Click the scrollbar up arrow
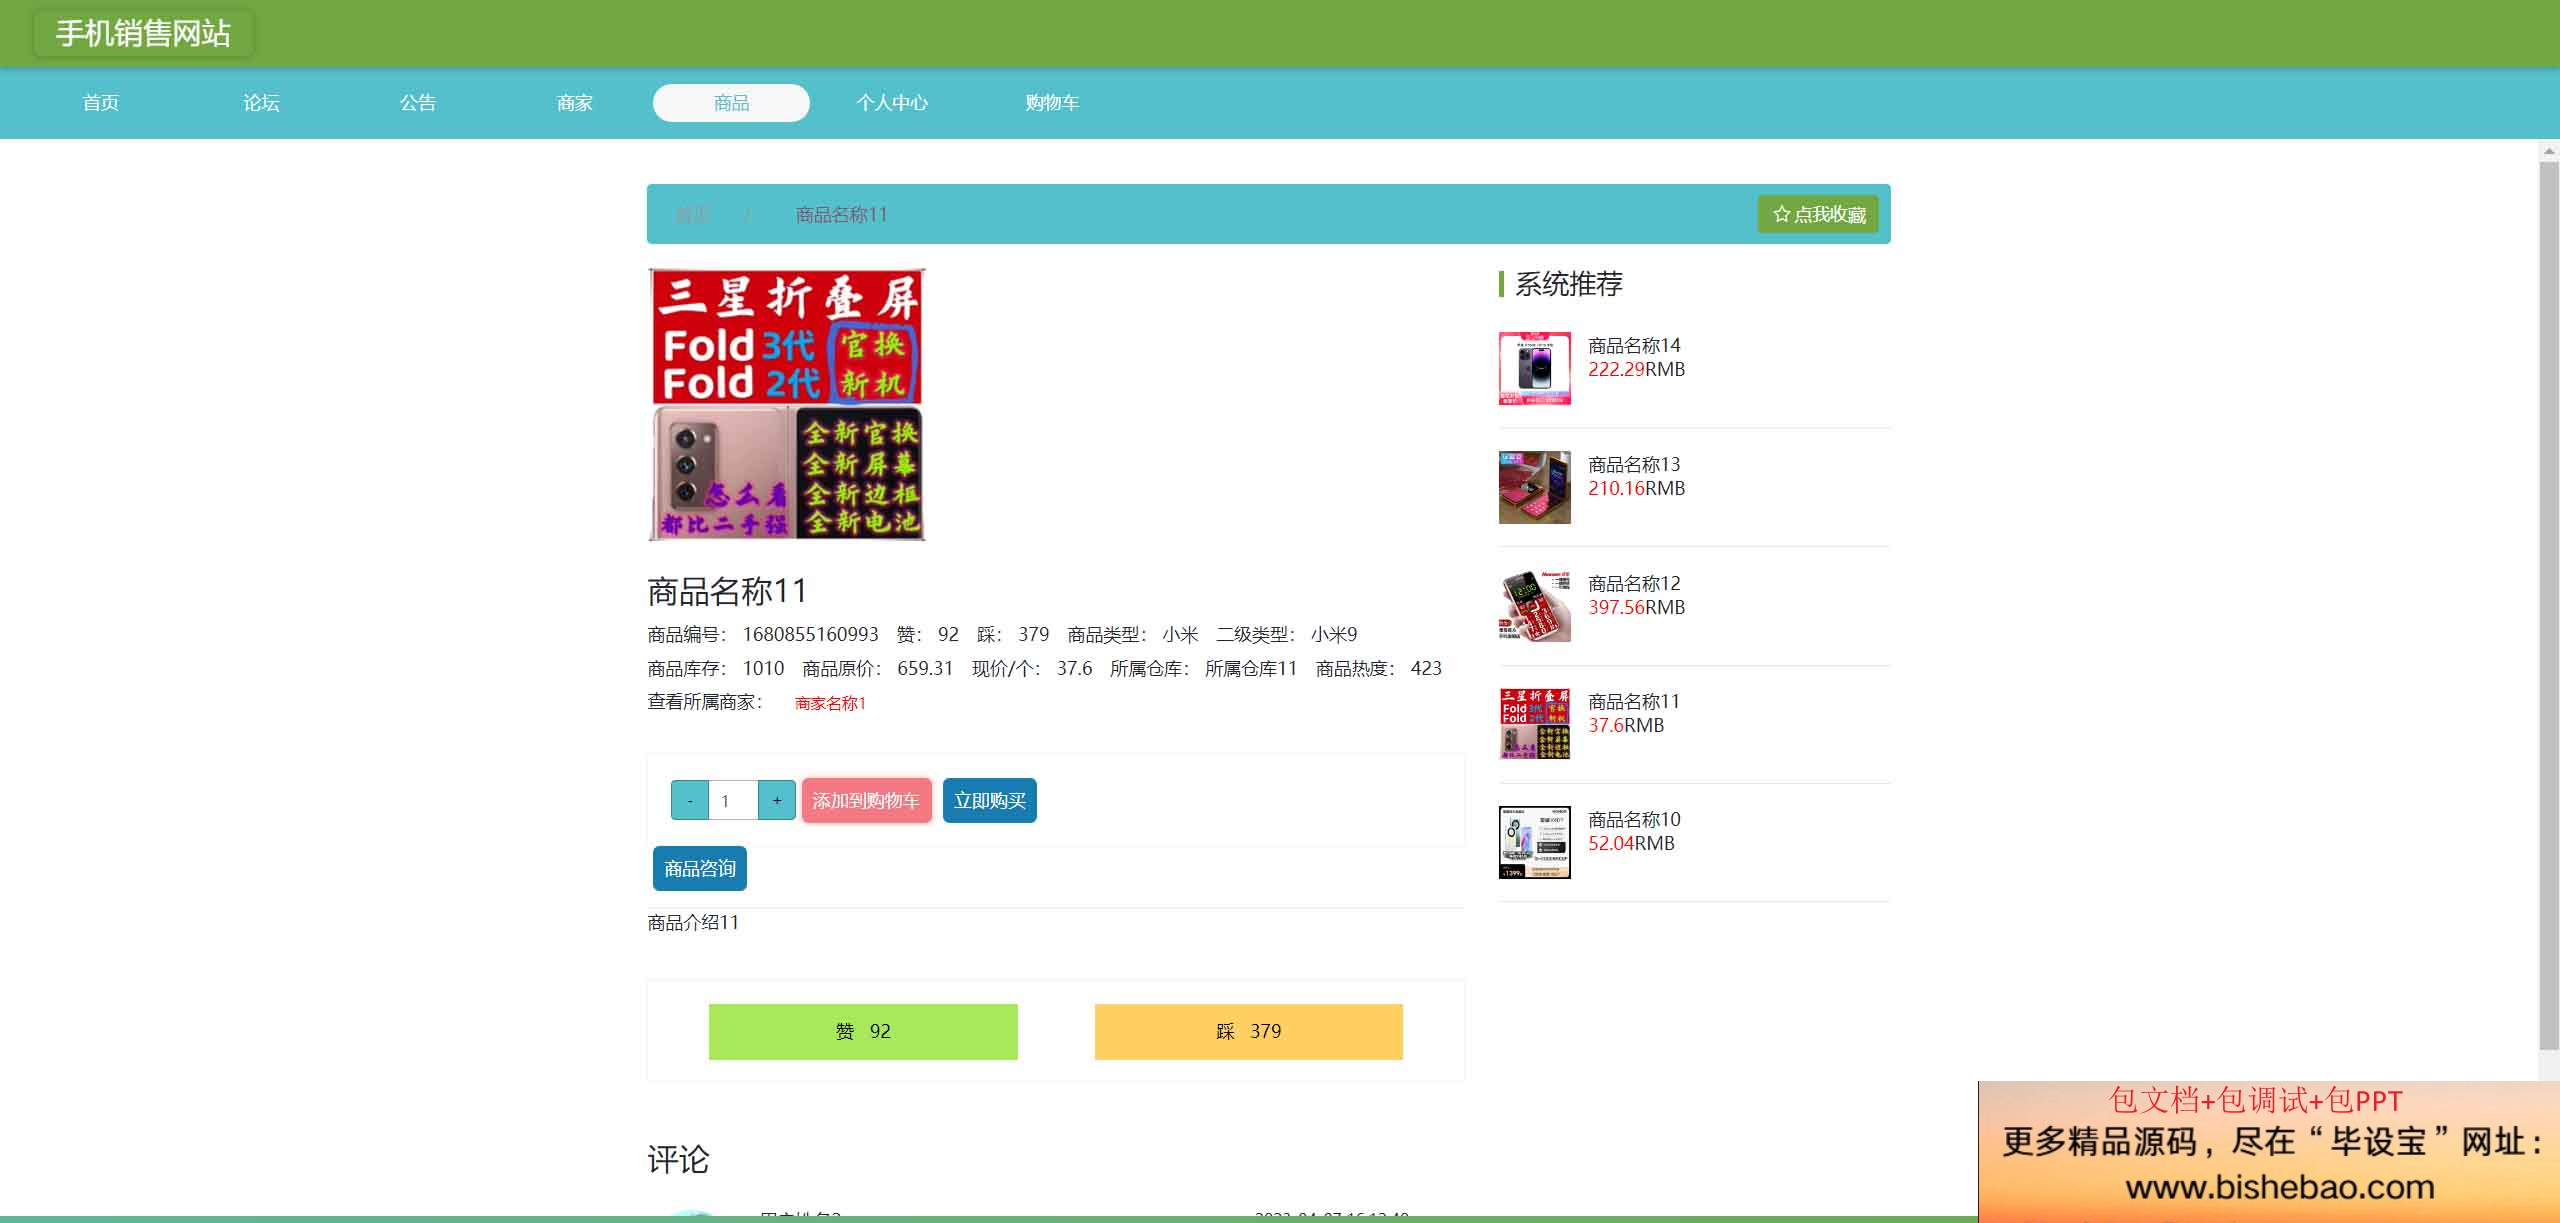2560x1223 pixels. pos(2549,151)
